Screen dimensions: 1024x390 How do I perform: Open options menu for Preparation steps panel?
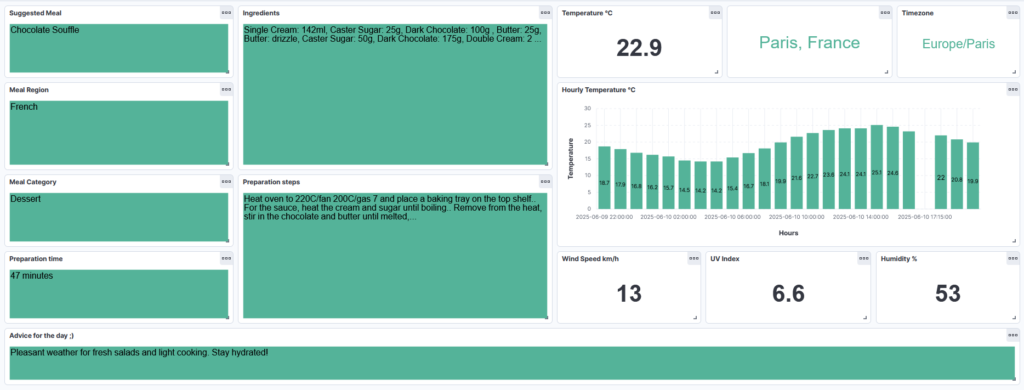pyautogui.click(x=545, y=182)
